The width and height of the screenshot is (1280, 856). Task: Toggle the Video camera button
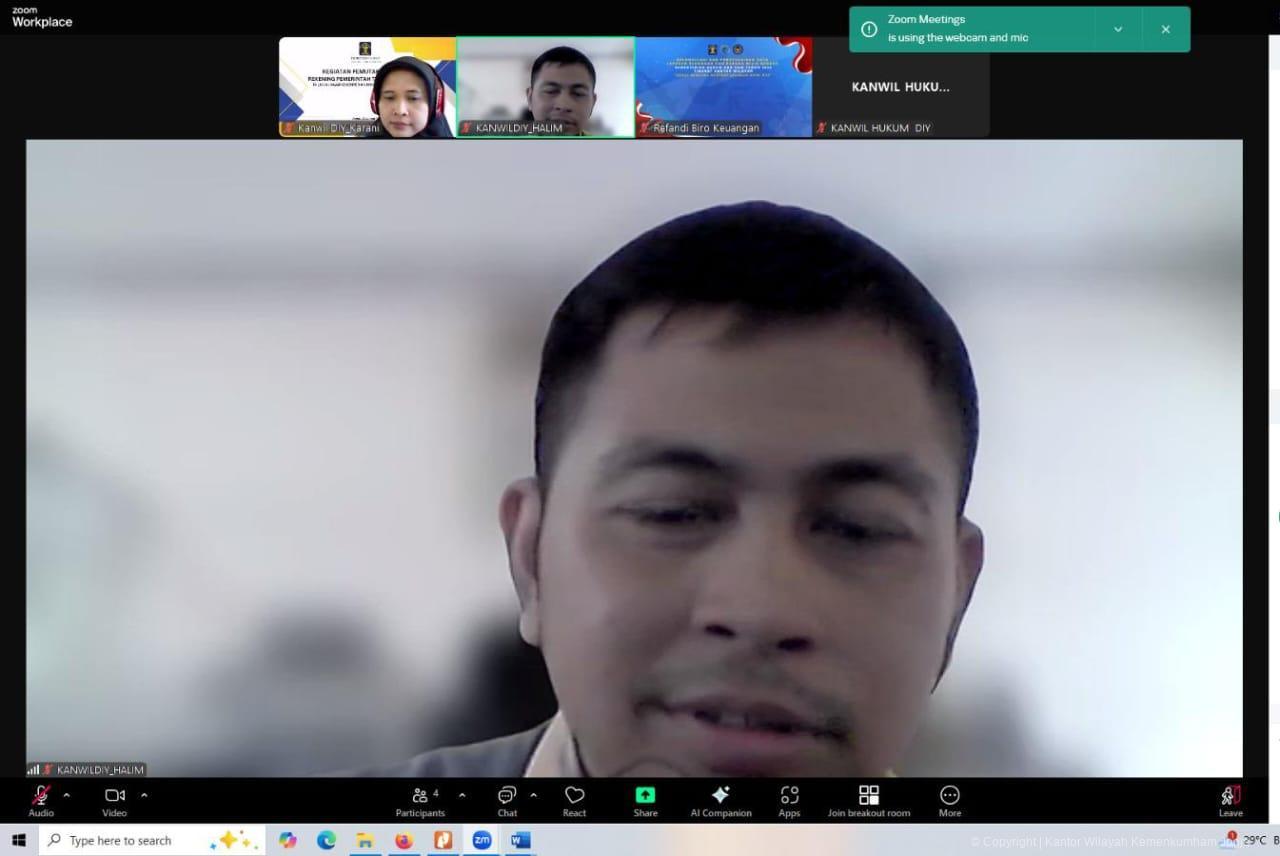114,799
